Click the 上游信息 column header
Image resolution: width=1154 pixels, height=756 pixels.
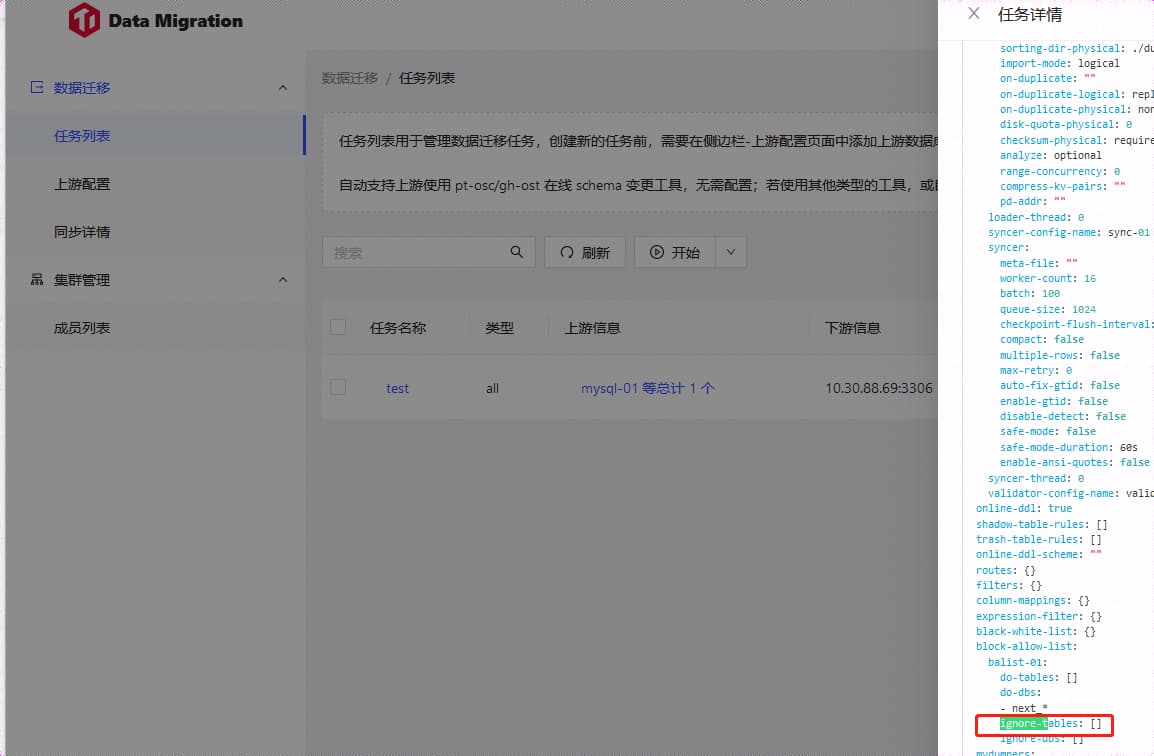click(592, 328)
